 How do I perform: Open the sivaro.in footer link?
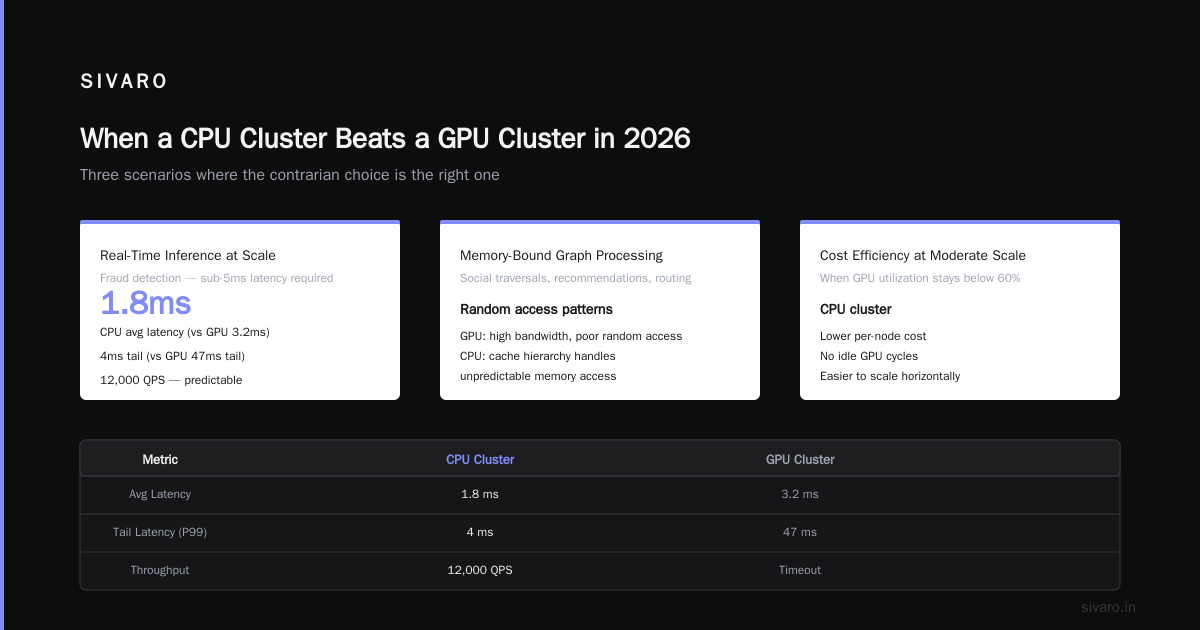[1109, 607]
